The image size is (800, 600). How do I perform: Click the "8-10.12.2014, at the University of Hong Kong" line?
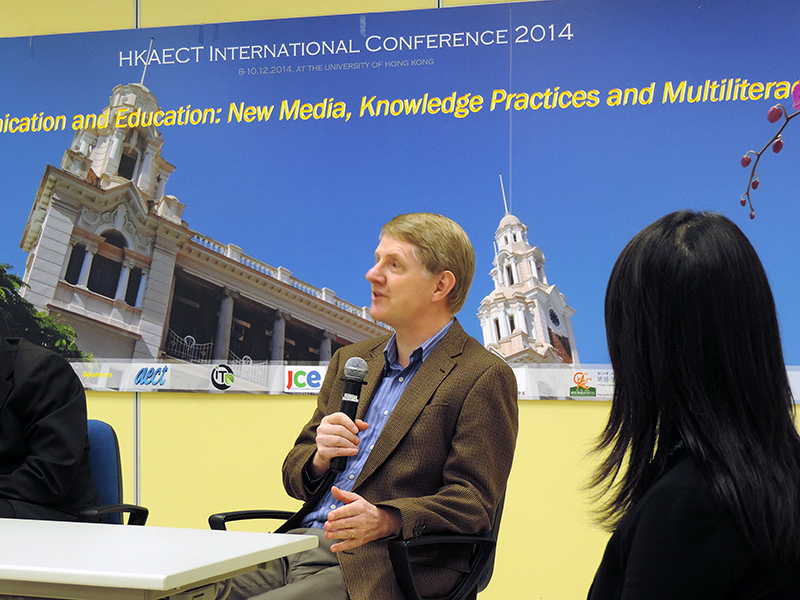[x=336, y=67]
